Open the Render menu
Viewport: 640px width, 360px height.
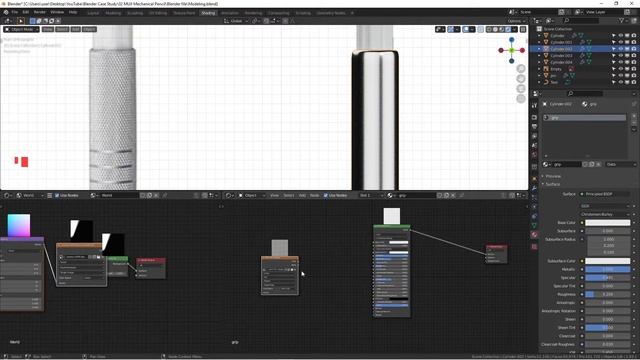(40, 12)
